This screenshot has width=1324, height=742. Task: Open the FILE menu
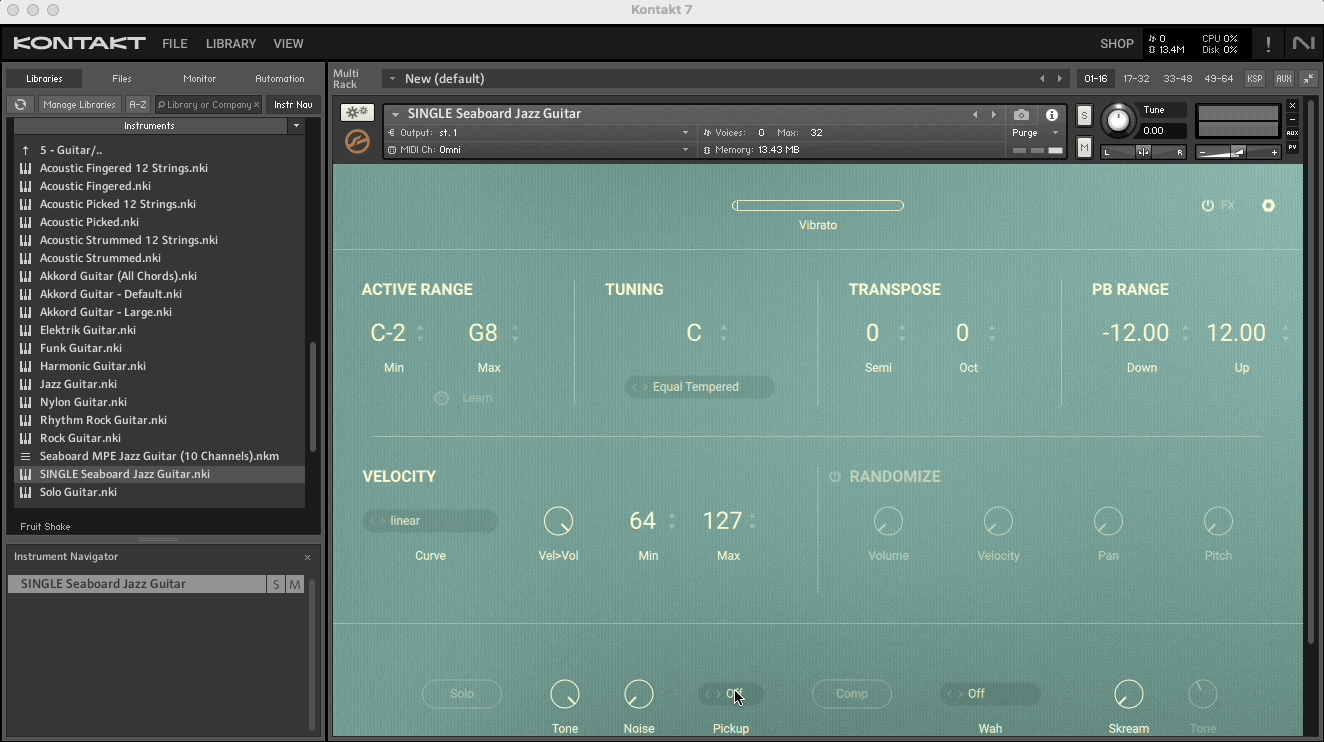175,44
